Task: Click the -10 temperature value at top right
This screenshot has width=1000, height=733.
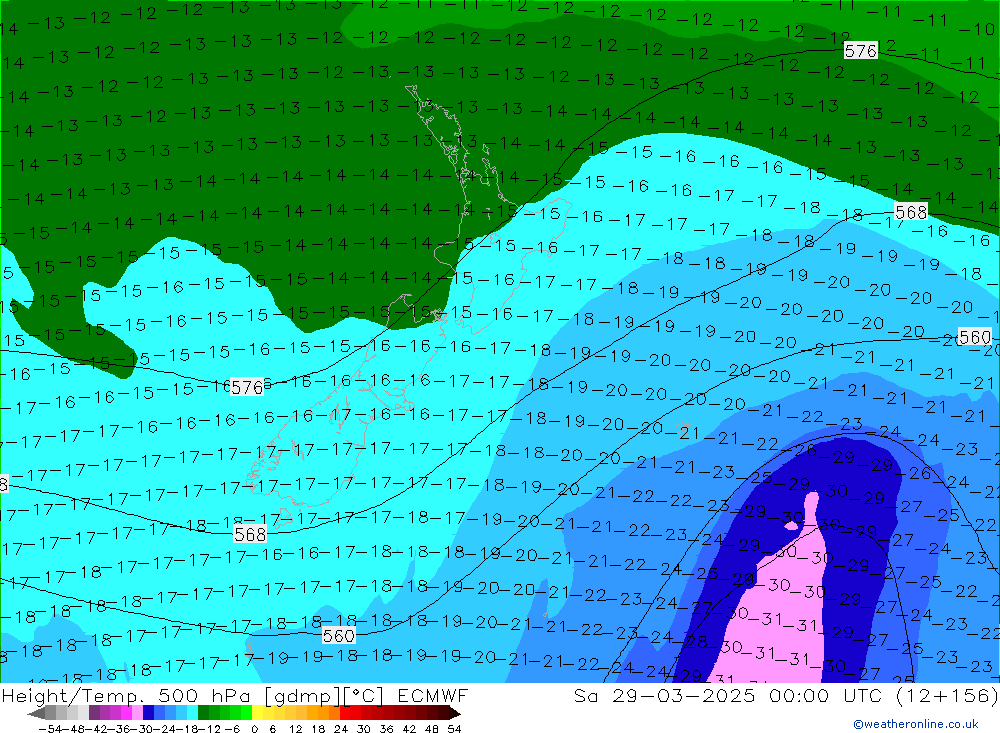Action: pos(976,29)
